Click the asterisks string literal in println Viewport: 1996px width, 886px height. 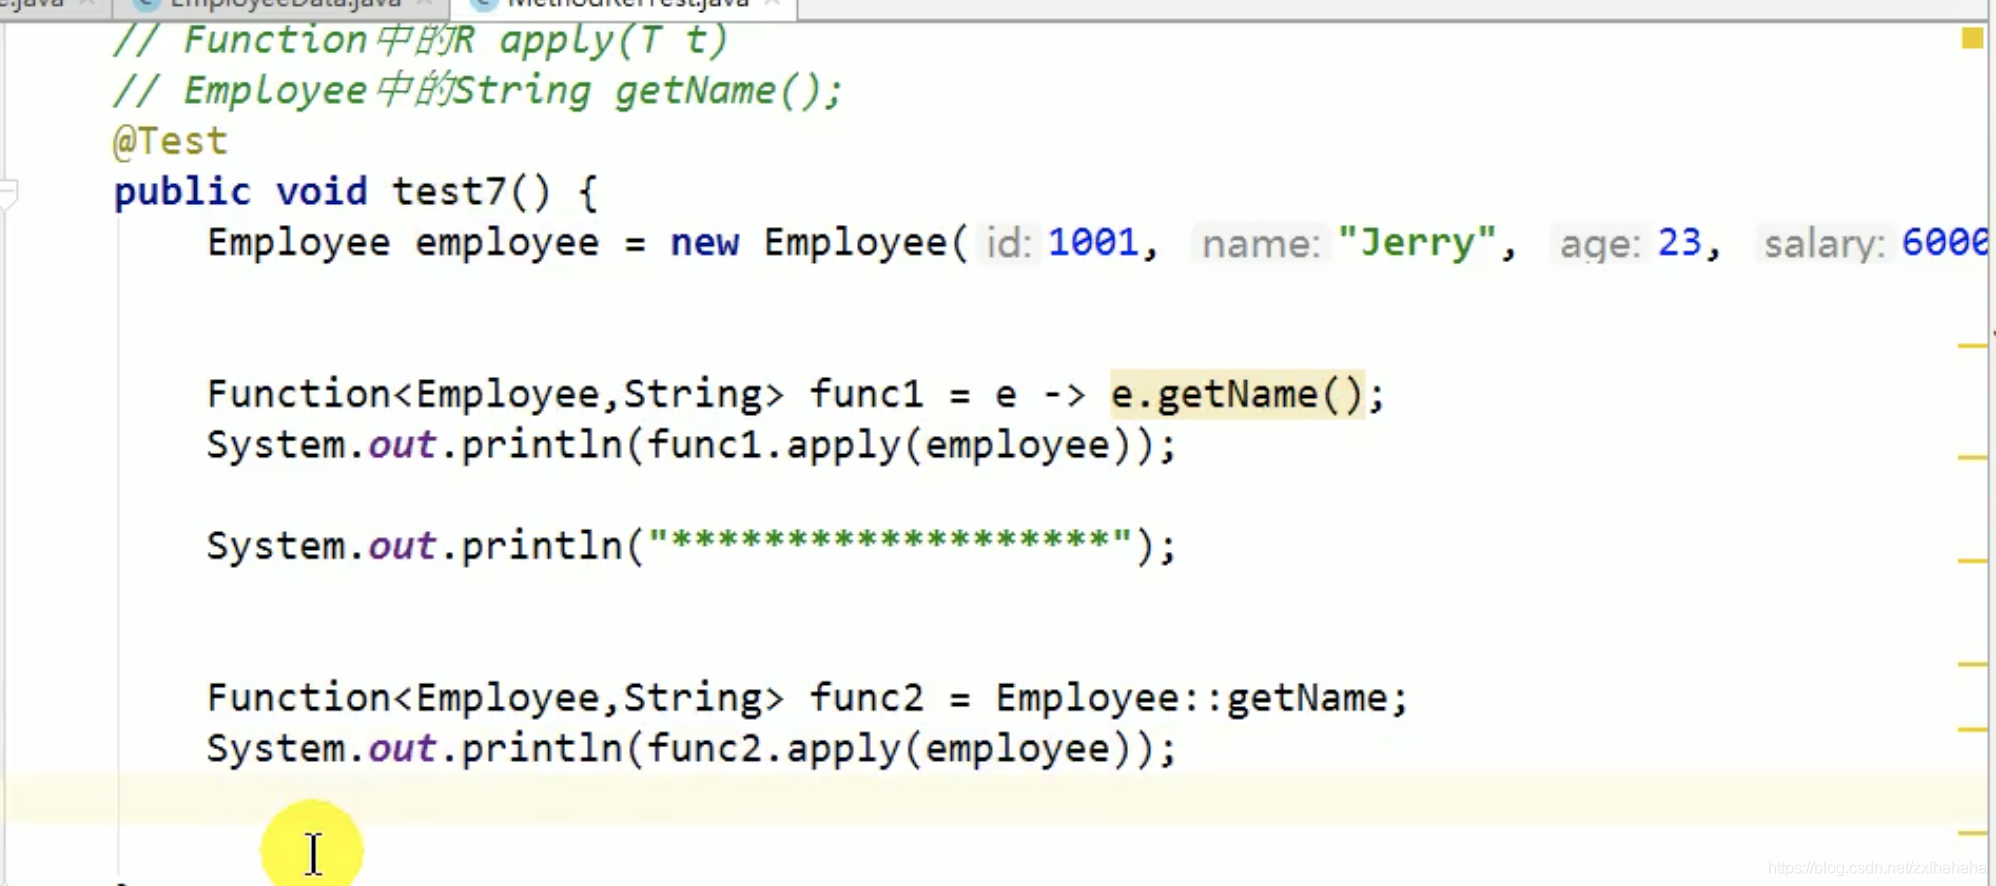(889, 544)
